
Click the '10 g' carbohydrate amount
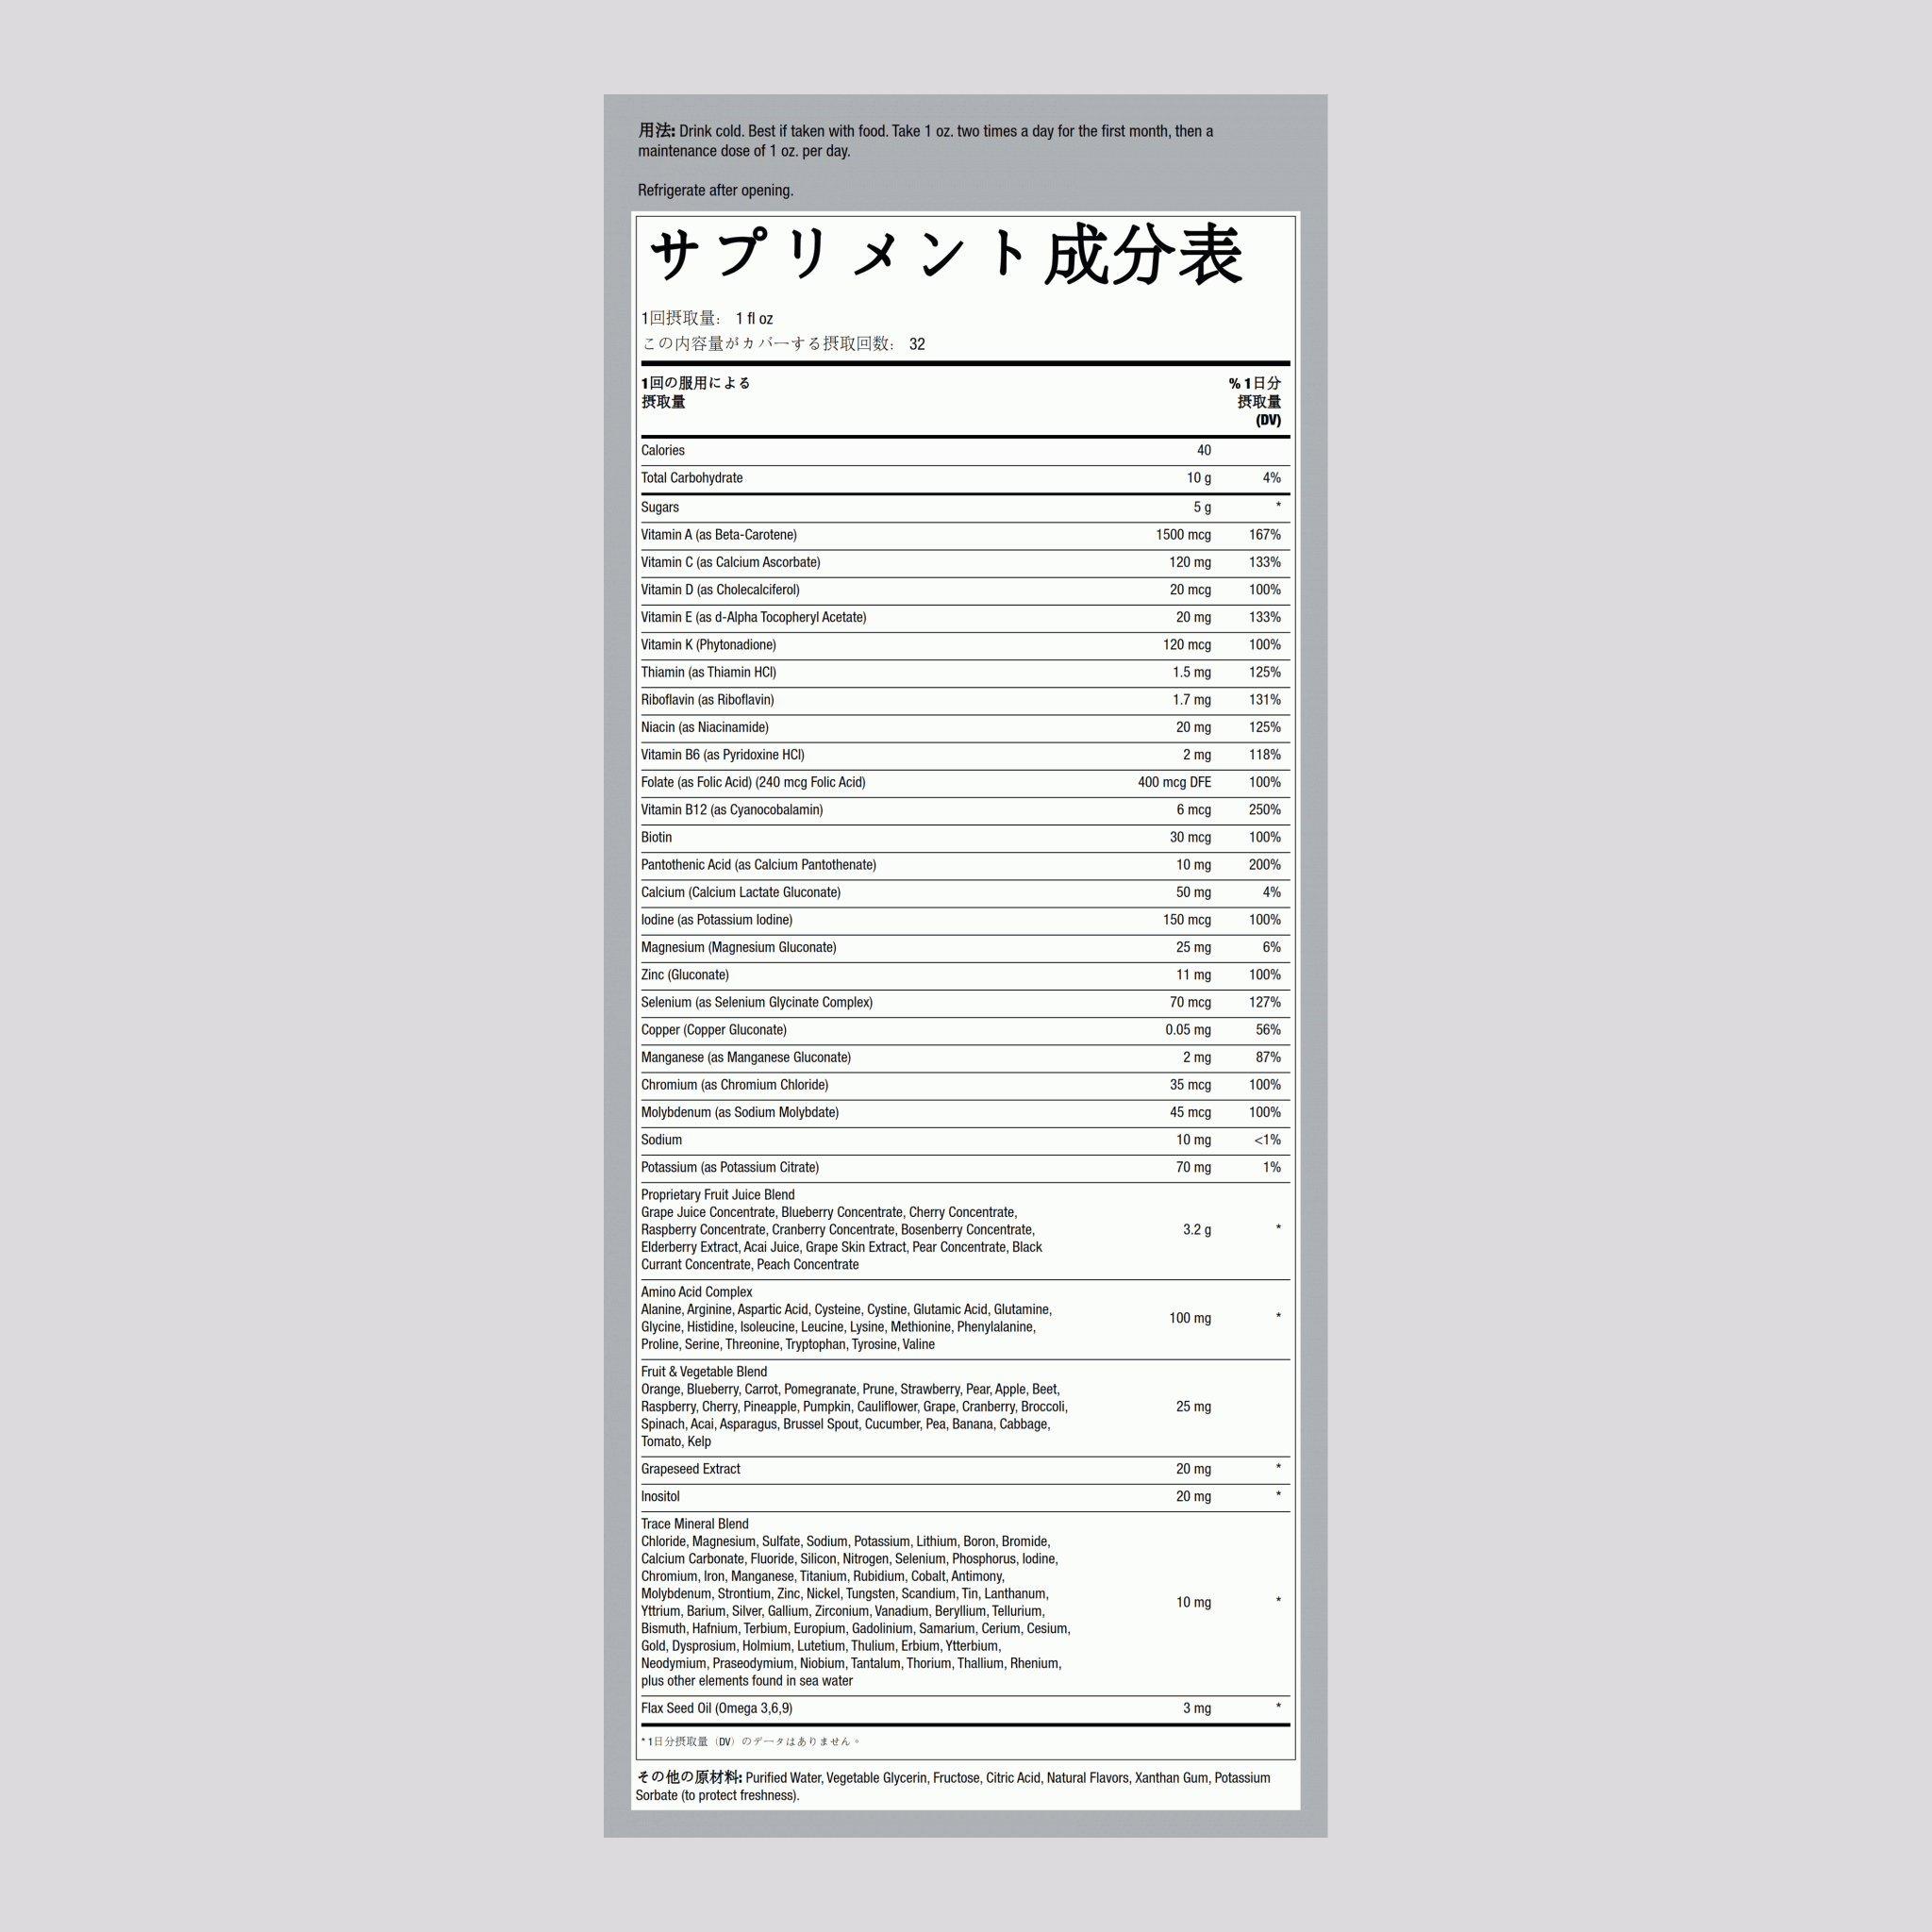point(1199,478)
